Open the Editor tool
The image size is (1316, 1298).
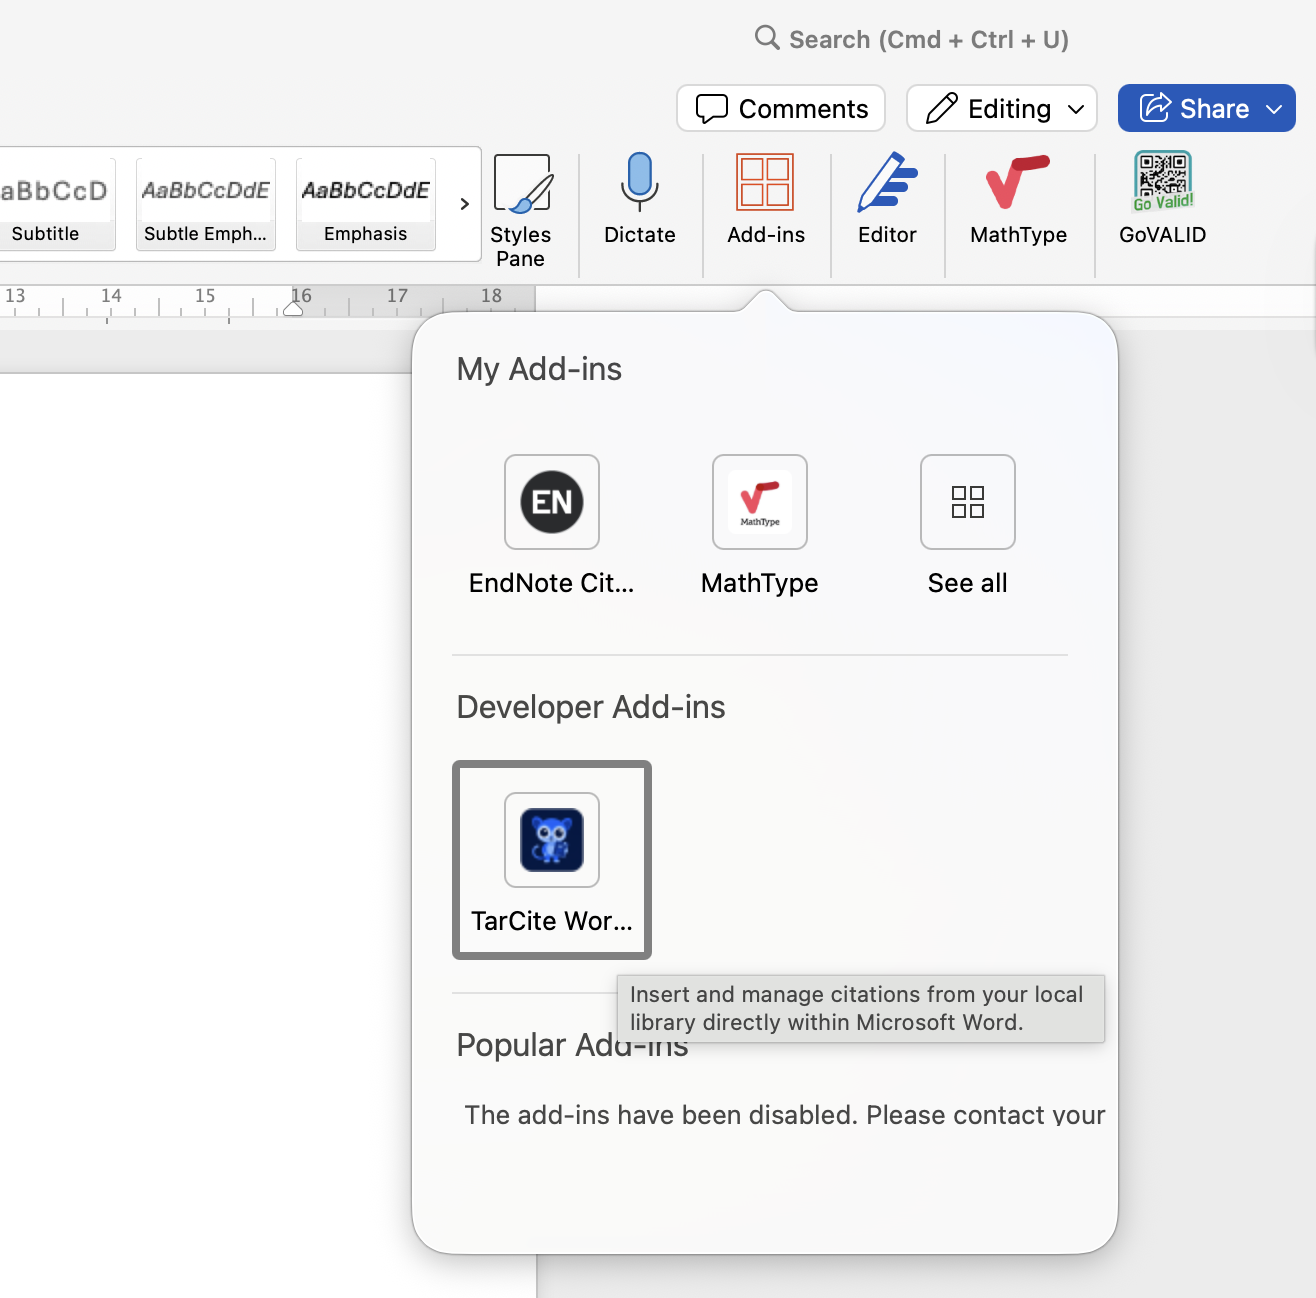pos(887,199)
